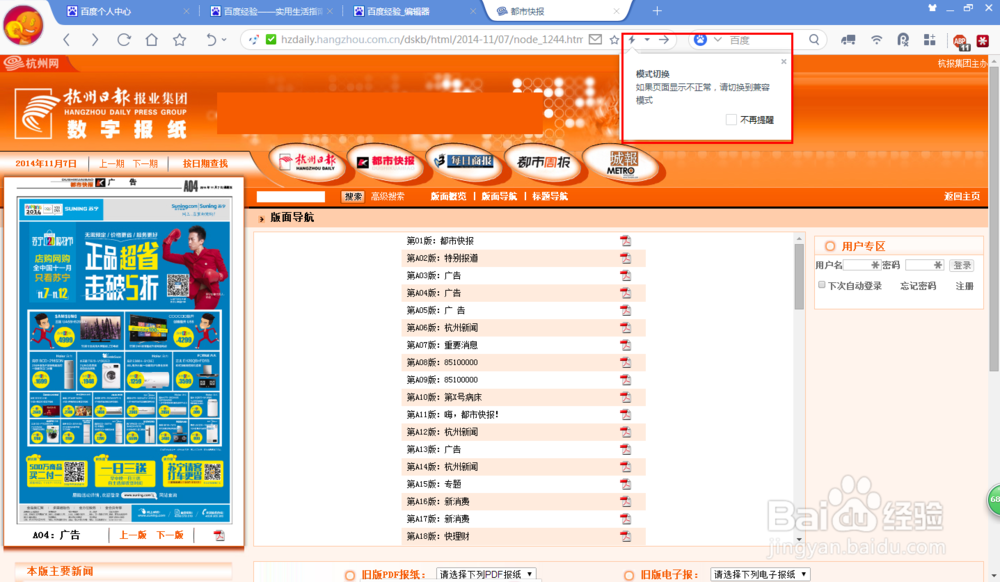The image size is (1000, 582).
Task: Expand the mode switch dropdown arrow
Action: point(647,40)
